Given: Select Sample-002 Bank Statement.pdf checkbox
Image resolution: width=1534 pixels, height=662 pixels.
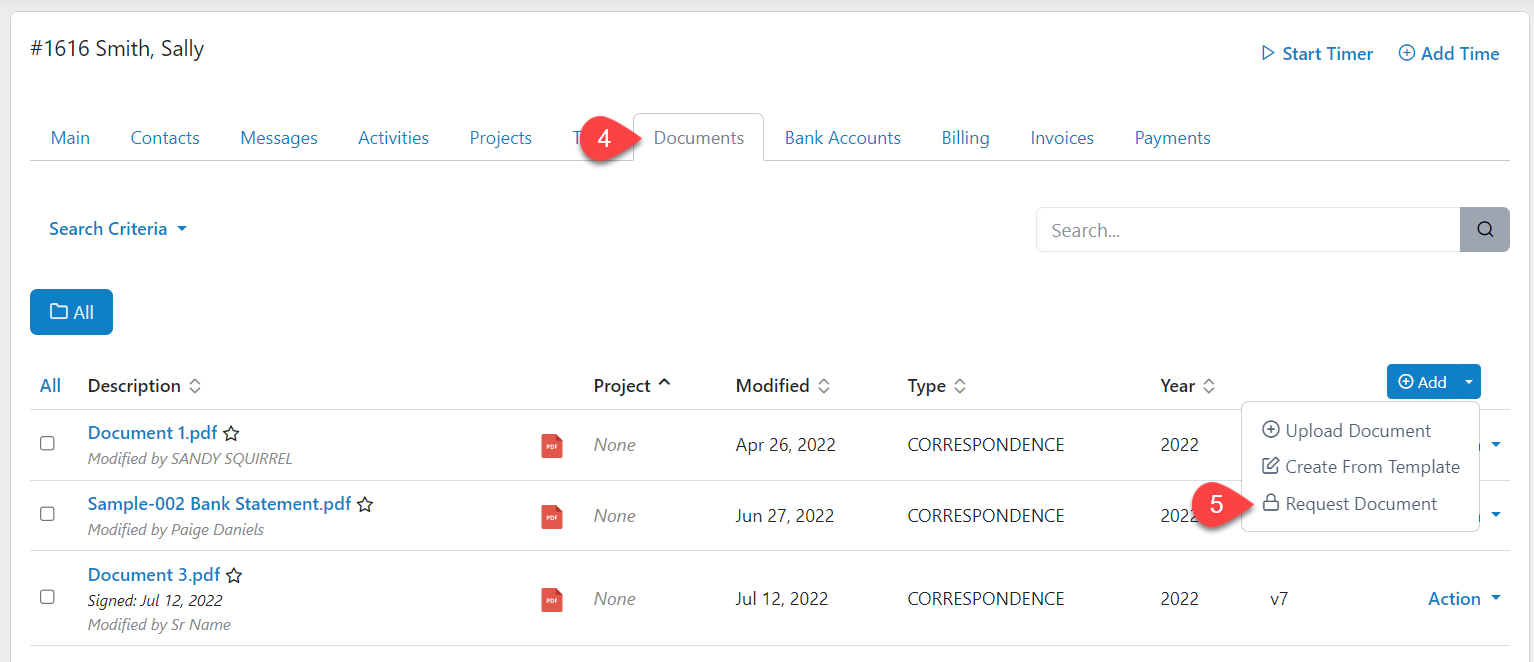Looking at the screenshot, I should 47,514.
